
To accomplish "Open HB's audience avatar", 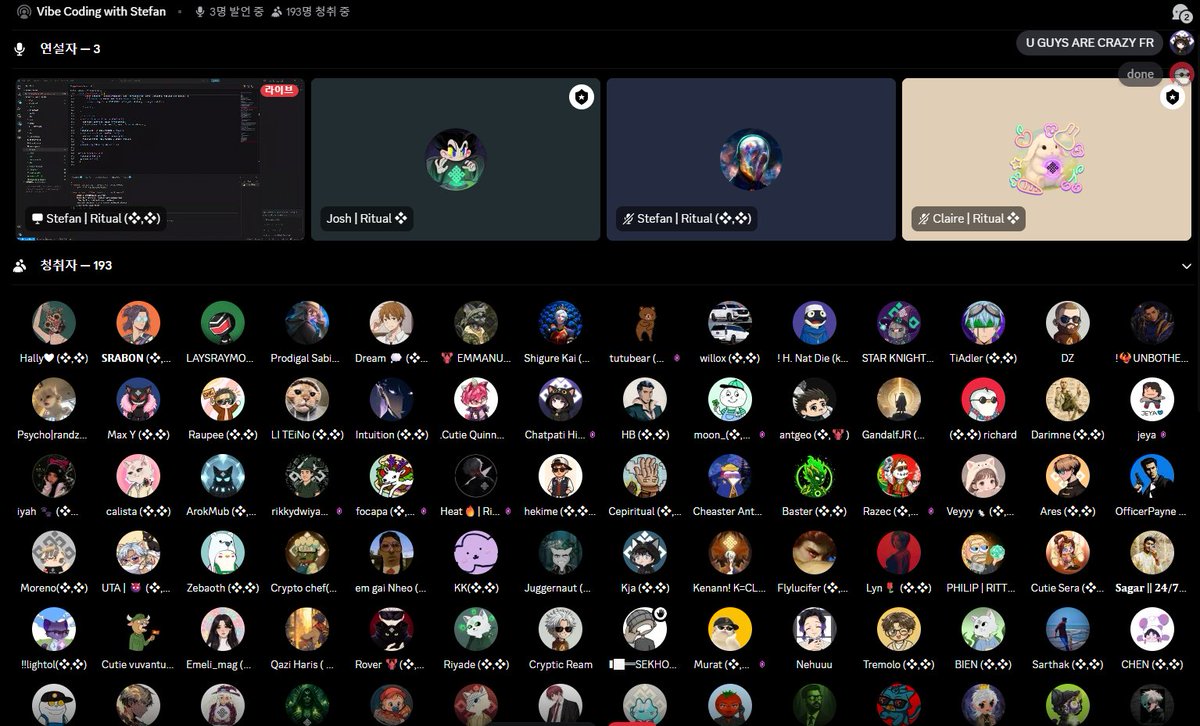I will [645, 400].
